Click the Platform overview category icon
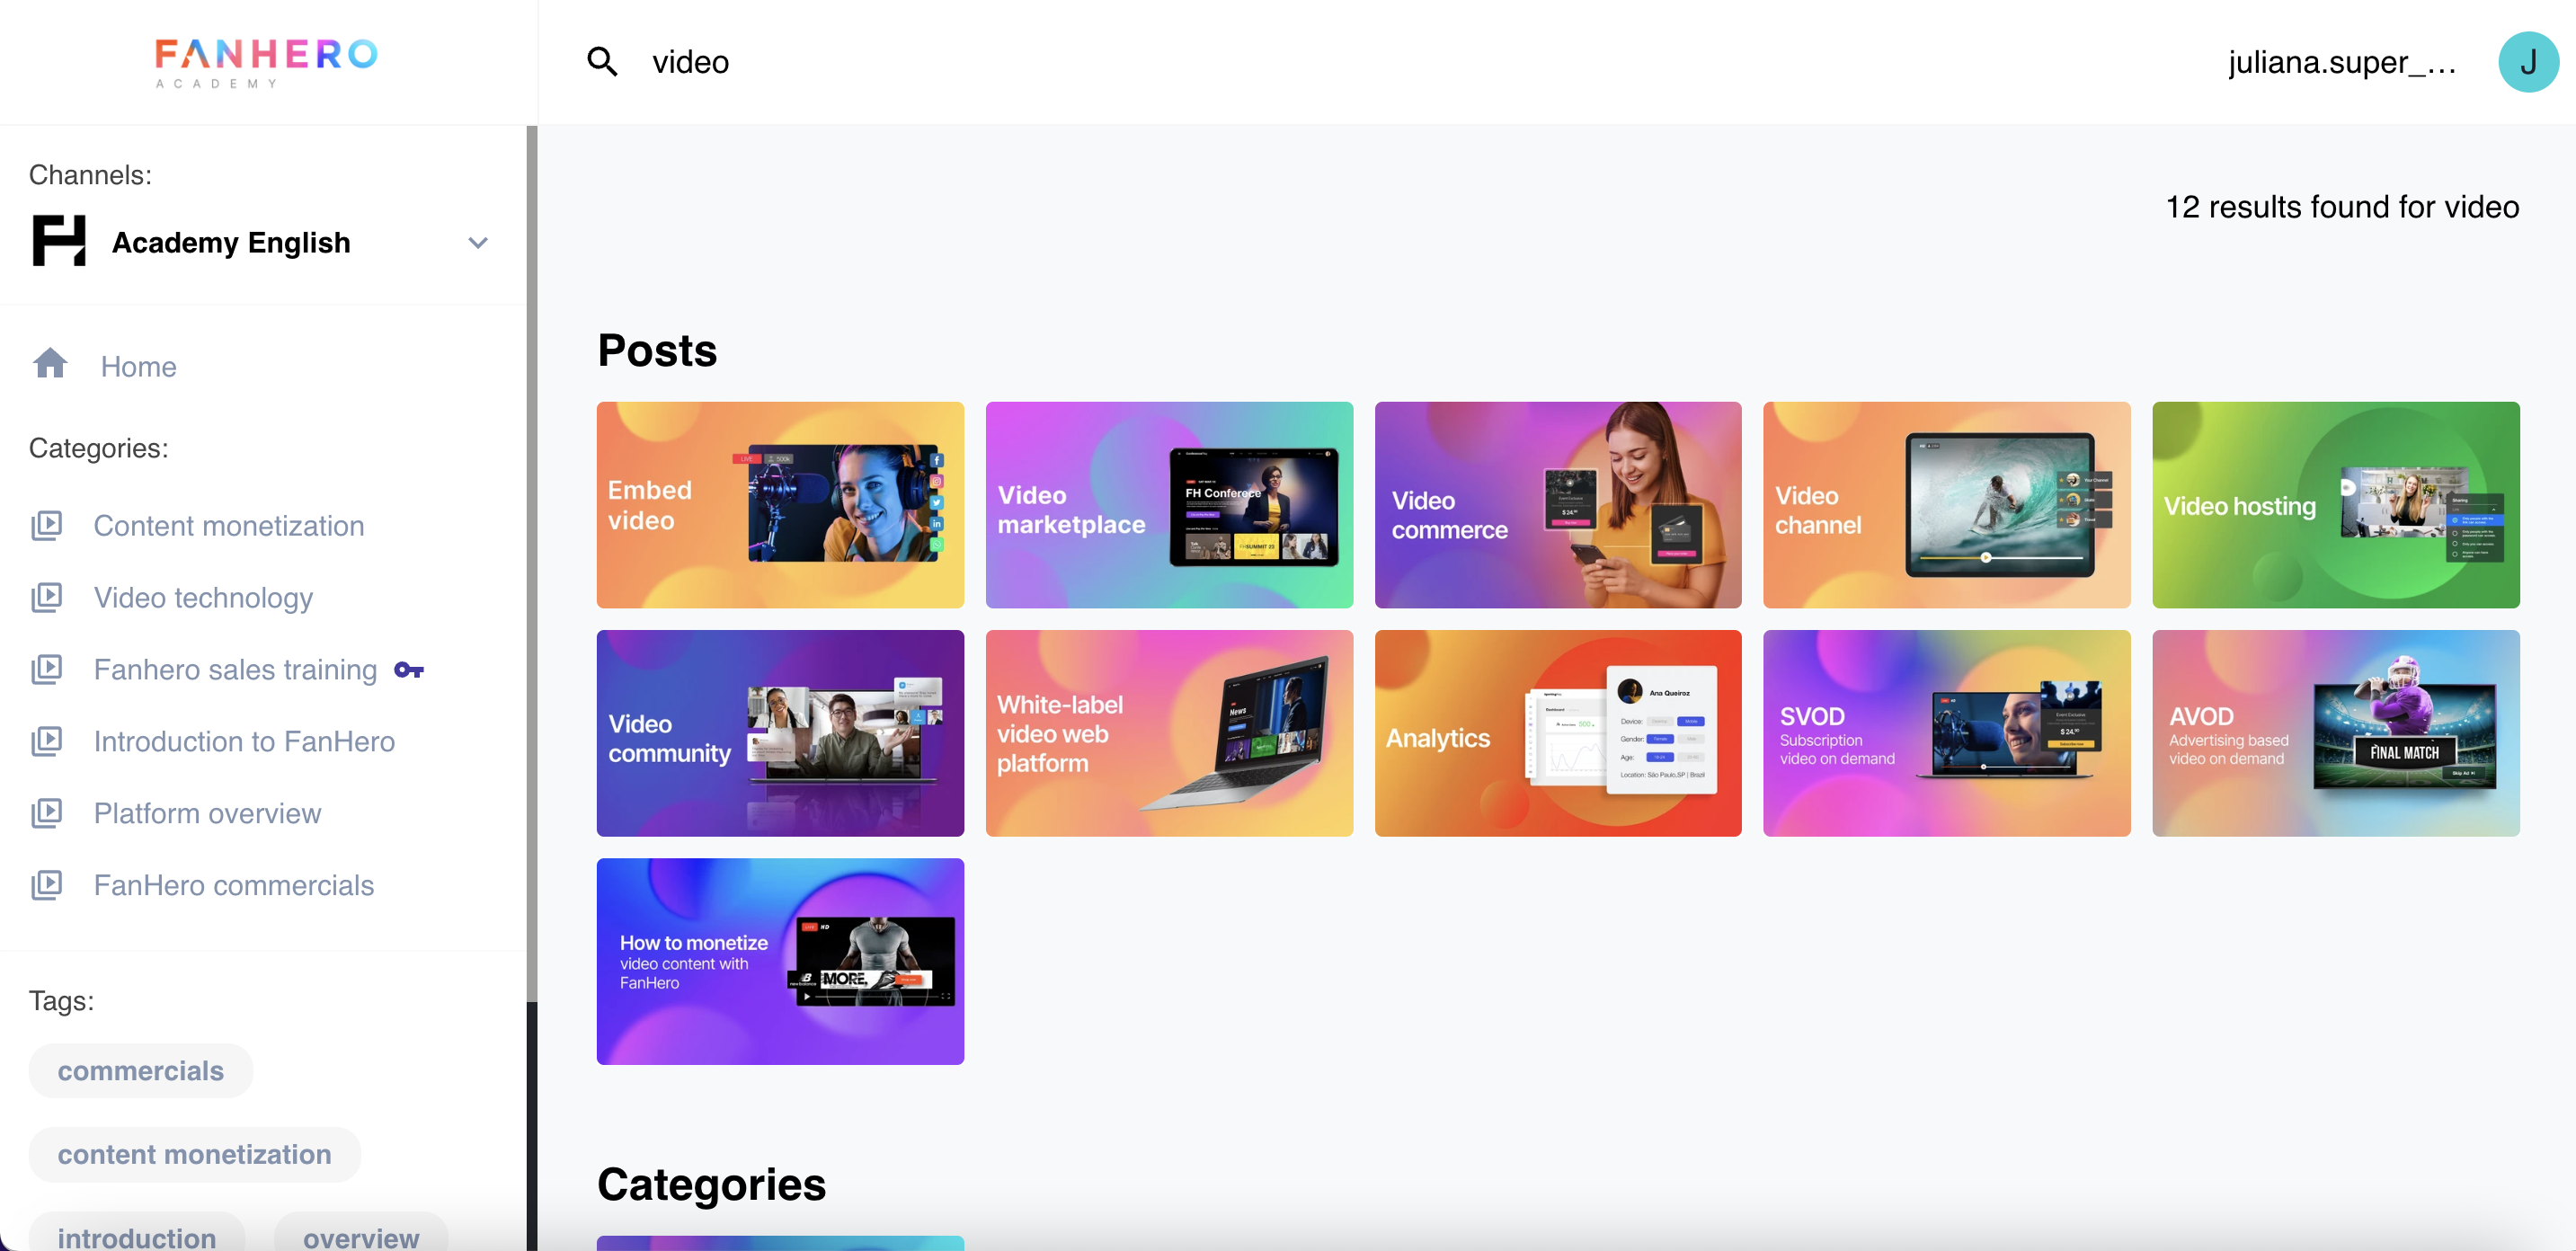2576x1251 pixels. [46, 813]
